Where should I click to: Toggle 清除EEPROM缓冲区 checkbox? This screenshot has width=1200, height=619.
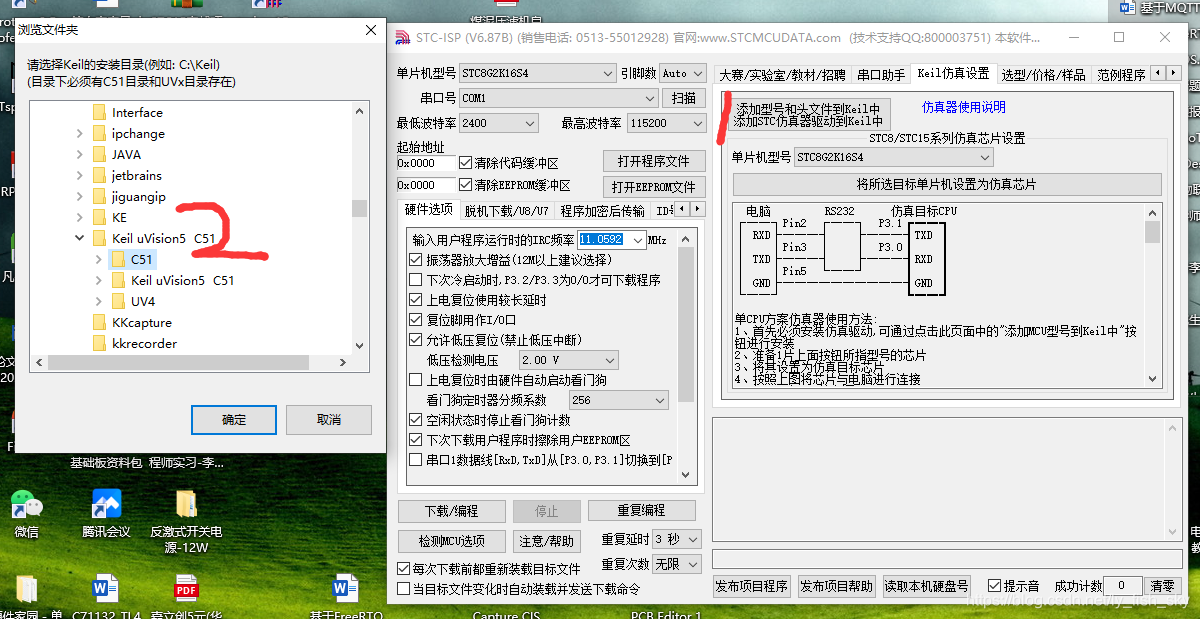[x=465, y=185]
